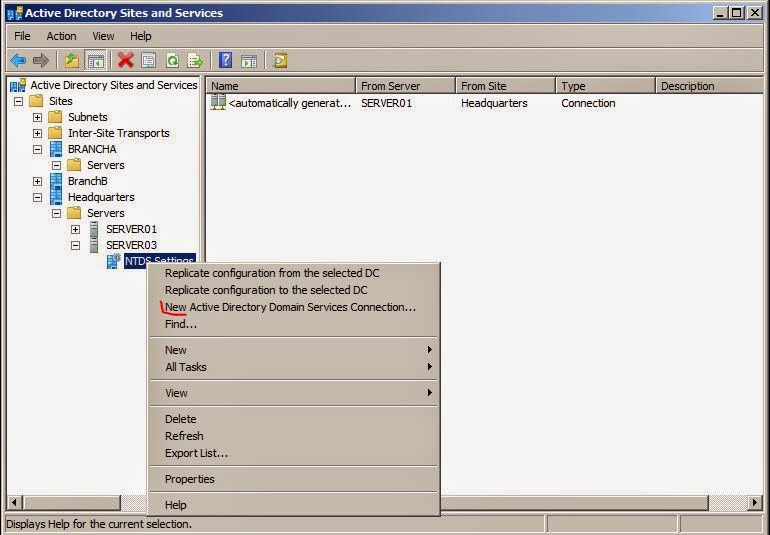The width and height of the screenshot is (770, 535).
Task: Click the BranchB site icon
Action: [x=56, y=181]
